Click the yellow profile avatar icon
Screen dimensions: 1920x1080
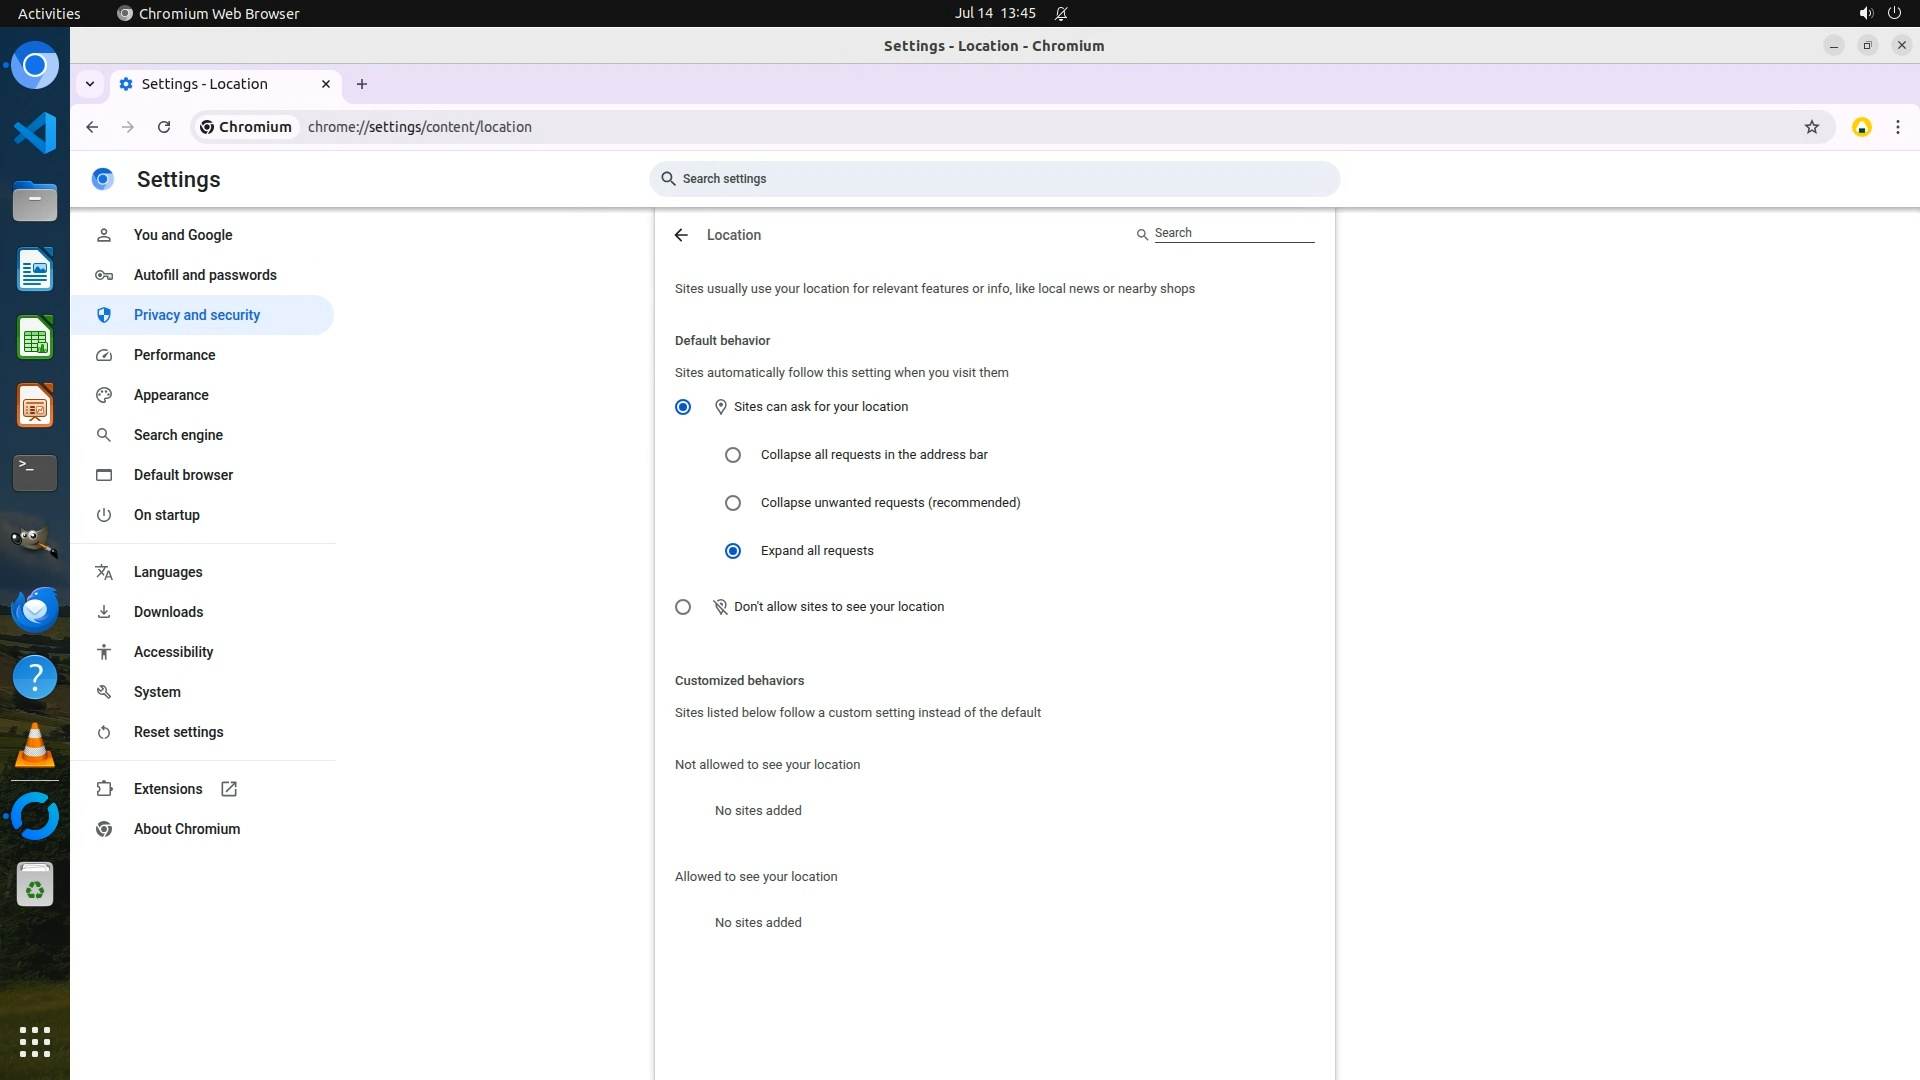(1861, 127)
